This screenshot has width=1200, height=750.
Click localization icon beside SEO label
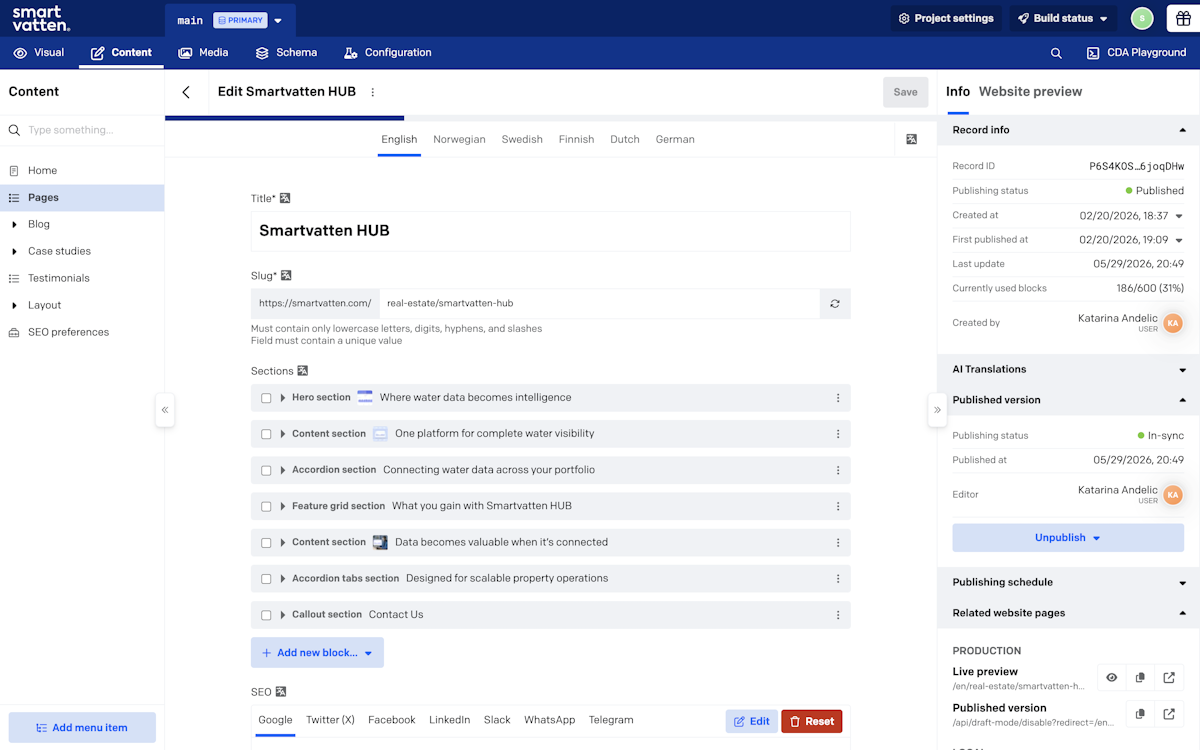click(281, 692)
